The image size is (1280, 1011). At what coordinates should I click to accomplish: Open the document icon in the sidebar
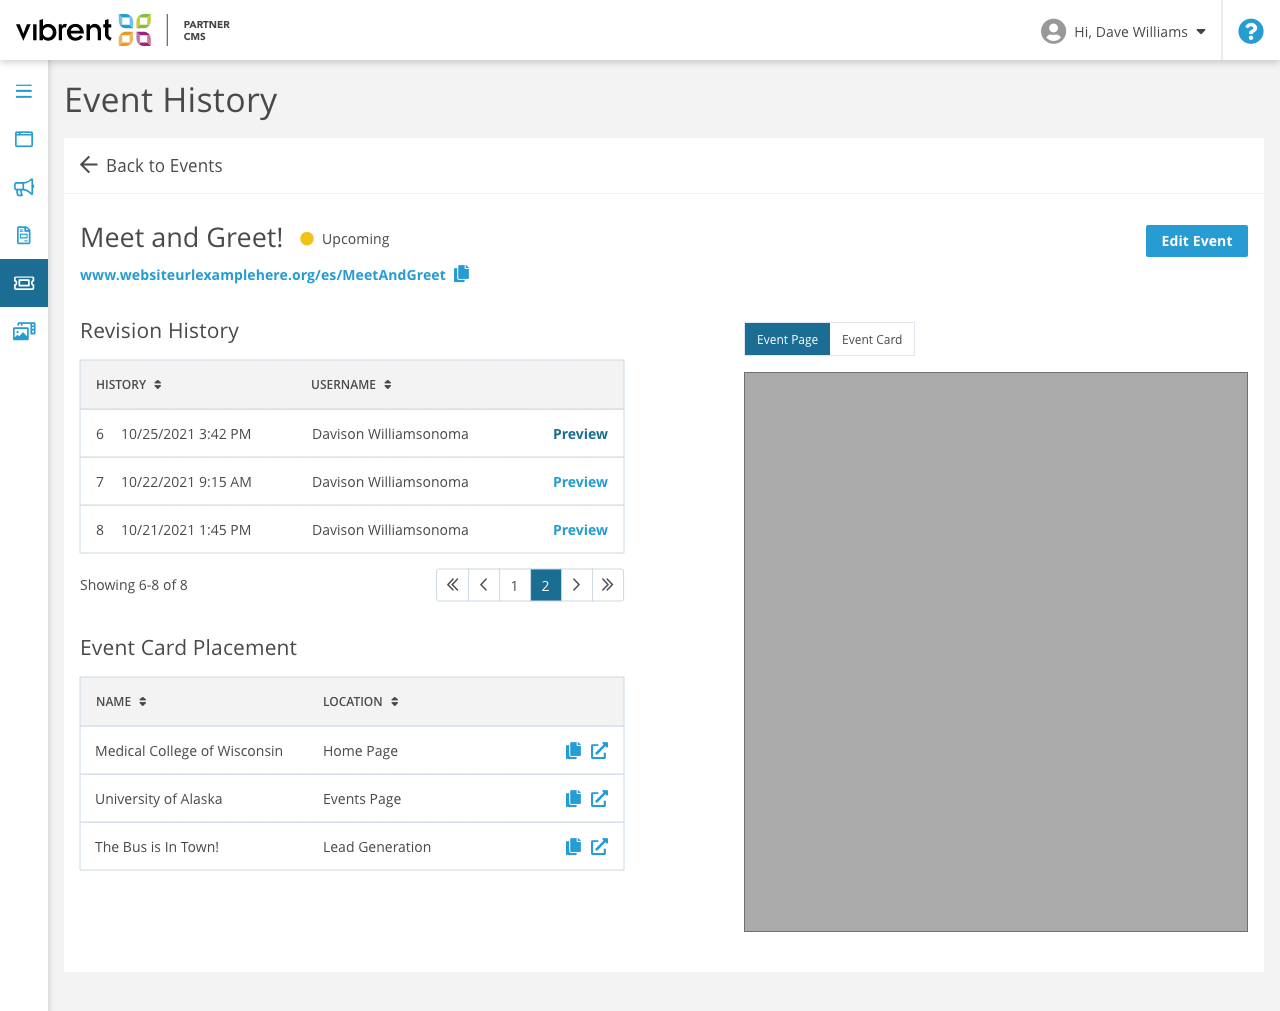pos(24,235)
